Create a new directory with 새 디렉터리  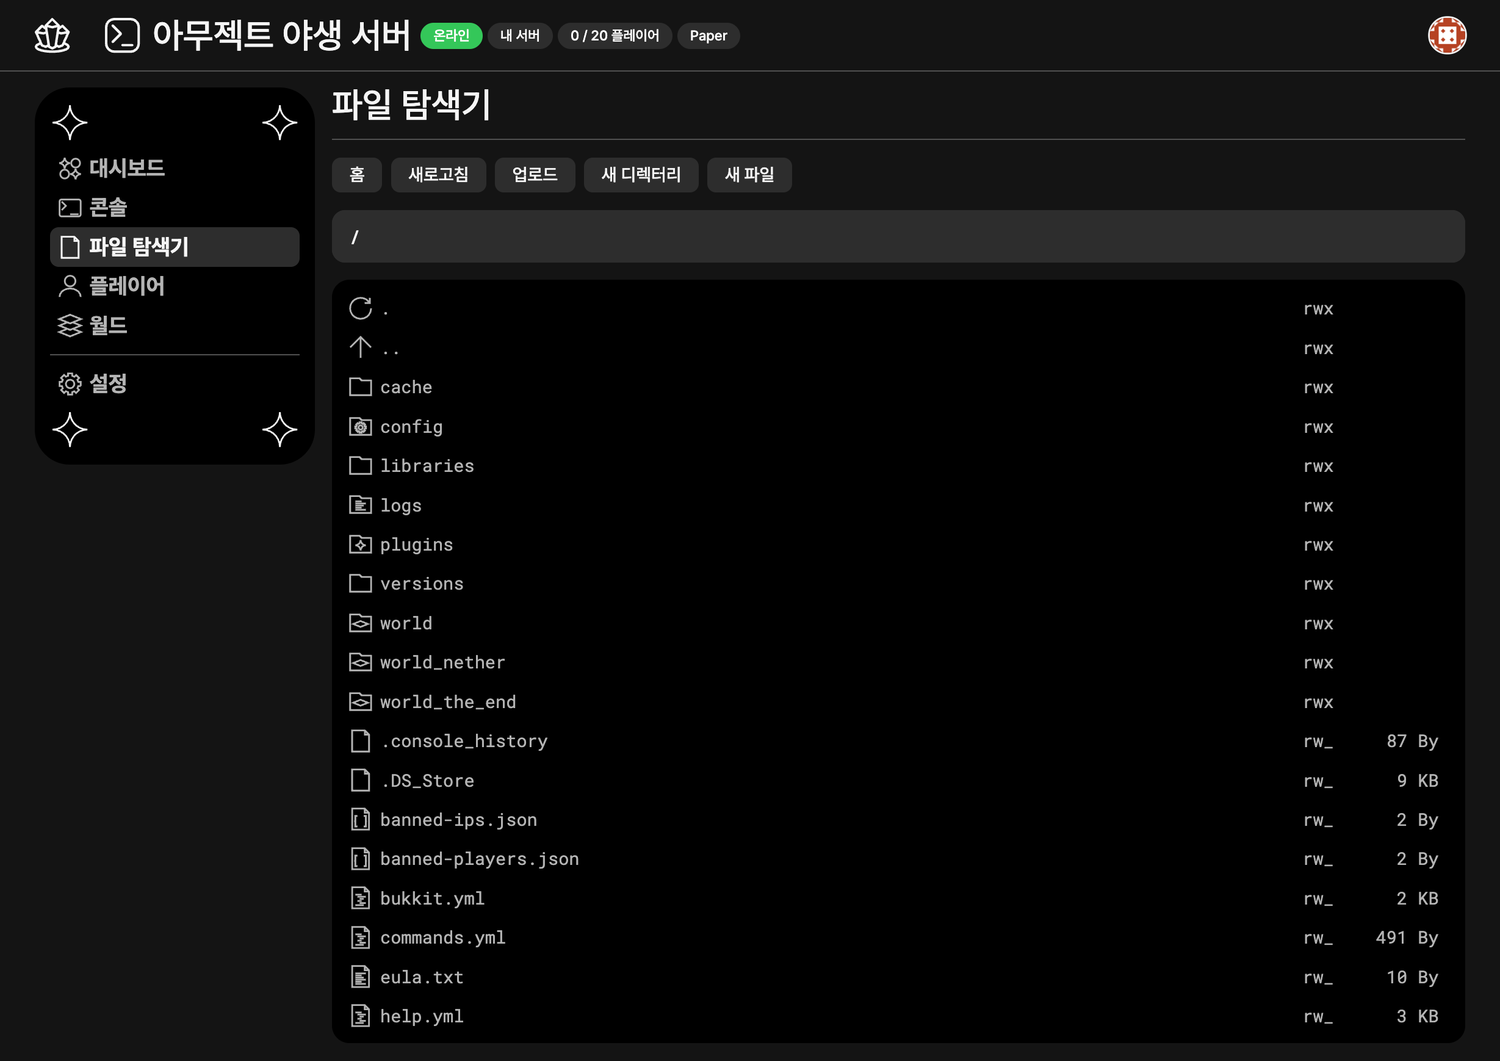coord(640,175)
